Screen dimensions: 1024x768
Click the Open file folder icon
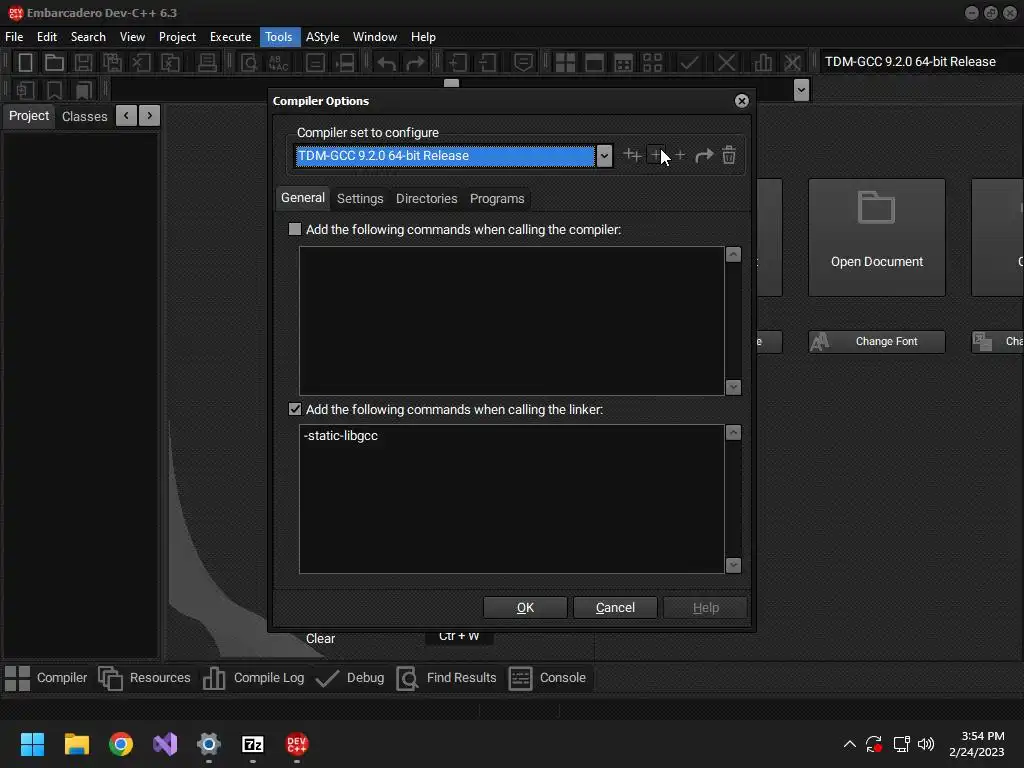[54, 63]
